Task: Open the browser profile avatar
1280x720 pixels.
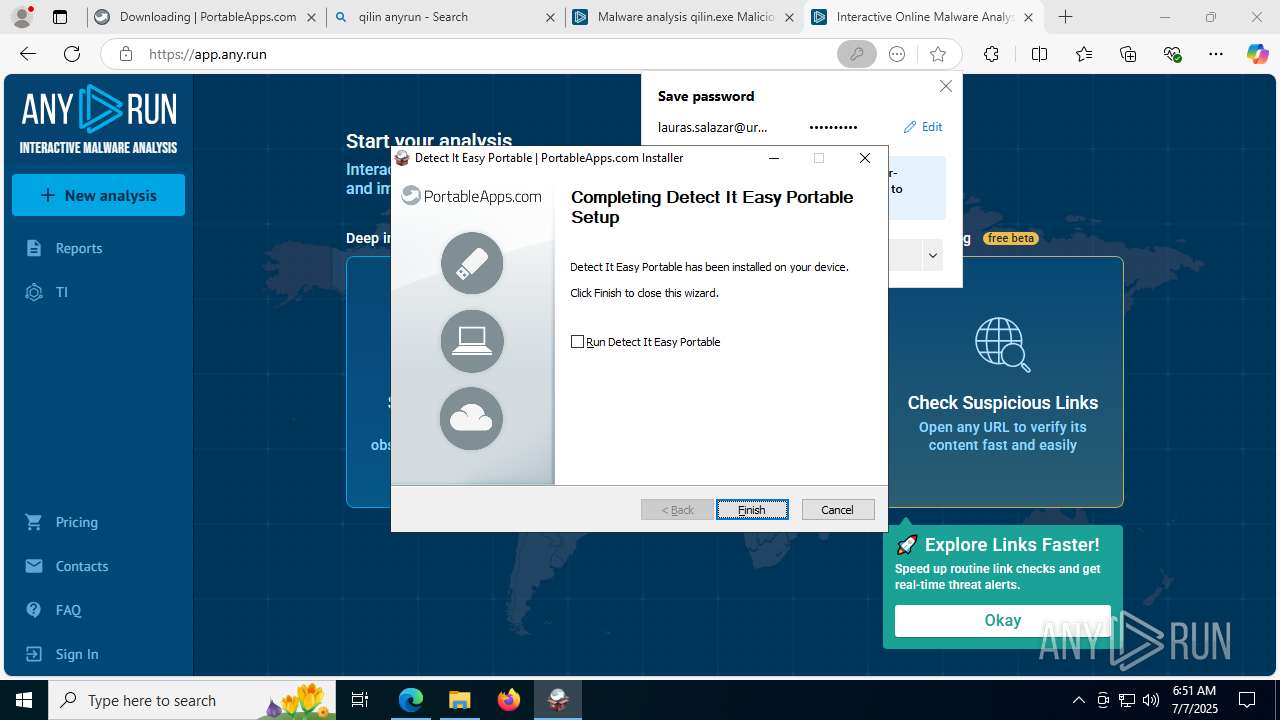Action: click(21, 17)
